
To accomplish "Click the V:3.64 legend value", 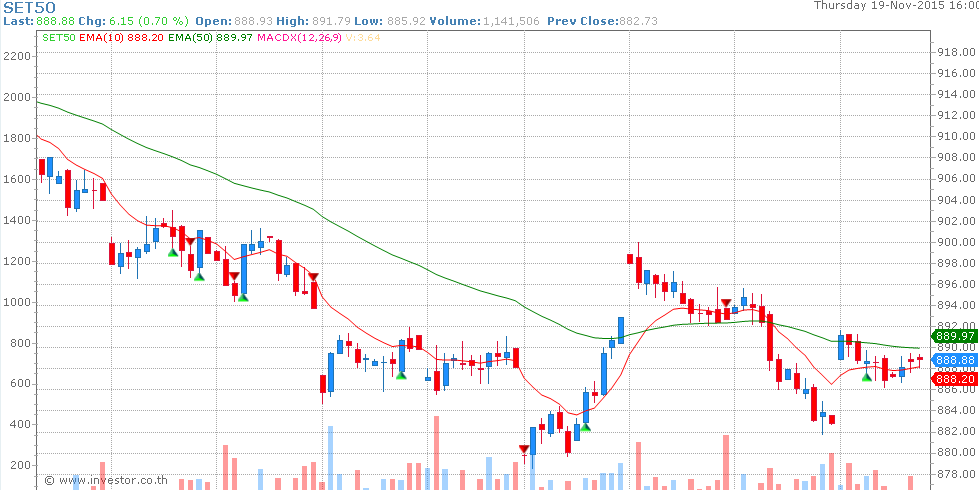I will pos(363,37).
